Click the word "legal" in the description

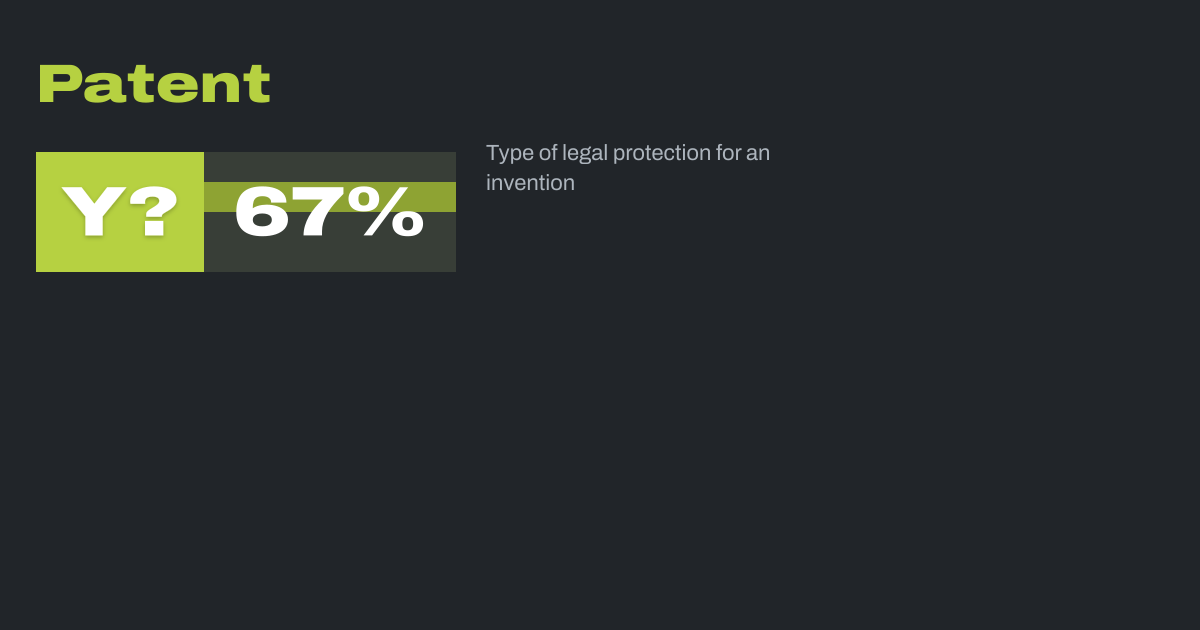point(584,154)
